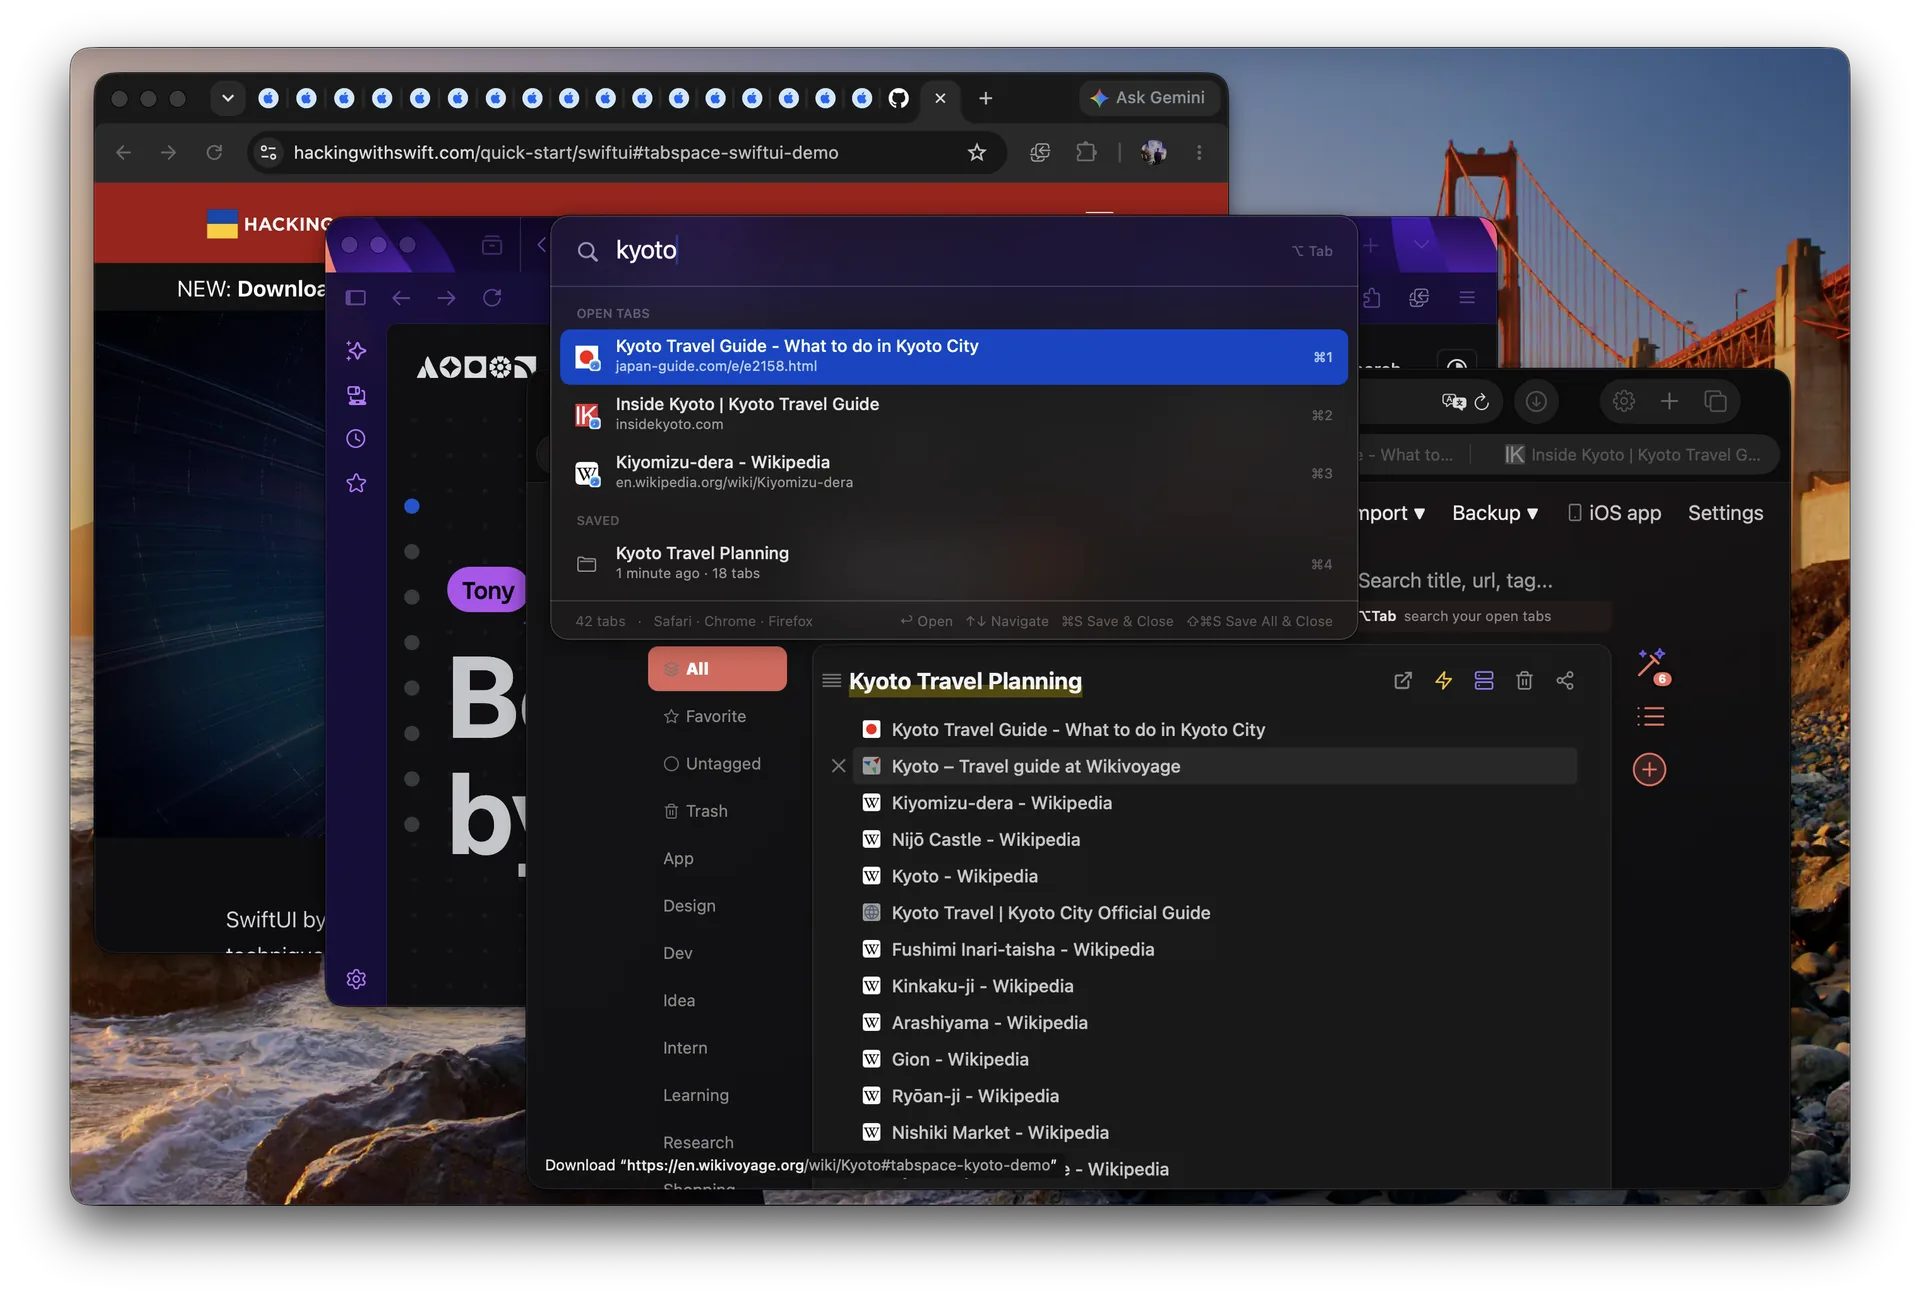Image resolution: width=1920 pixels, height=1298 pixels.
Task: Reload page in Chrome window
Action: tap(214, 152)
